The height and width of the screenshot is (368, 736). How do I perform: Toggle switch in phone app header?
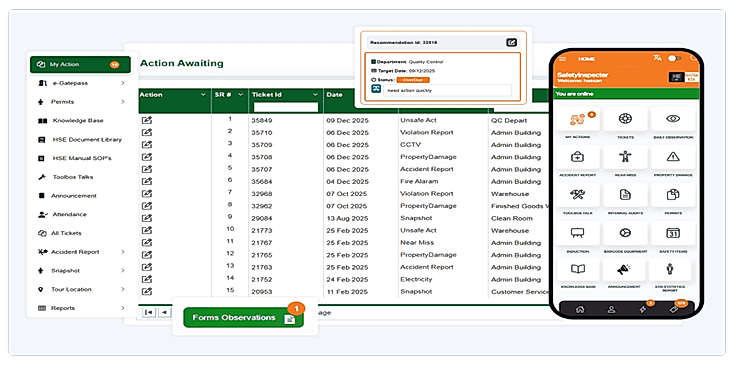[675, 58]
